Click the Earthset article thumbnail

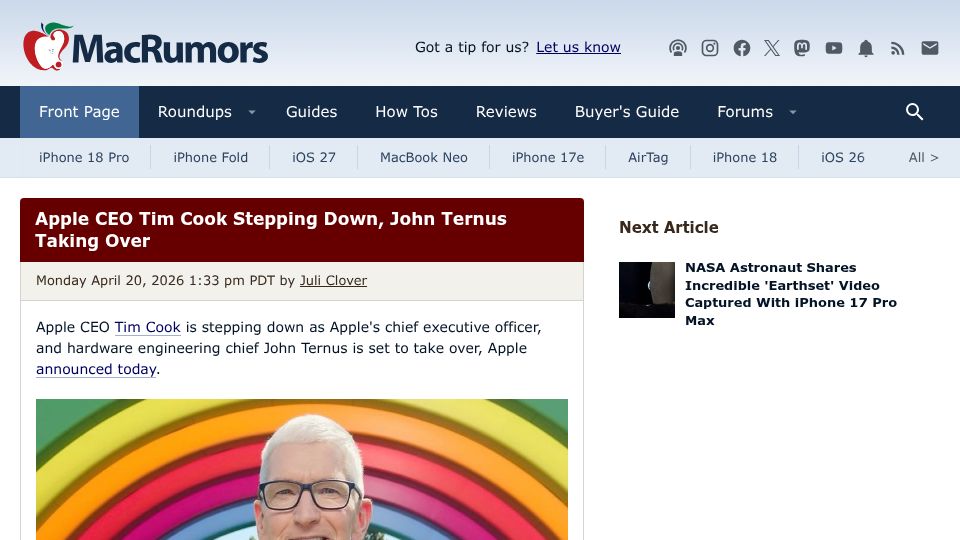click(647, 290)
